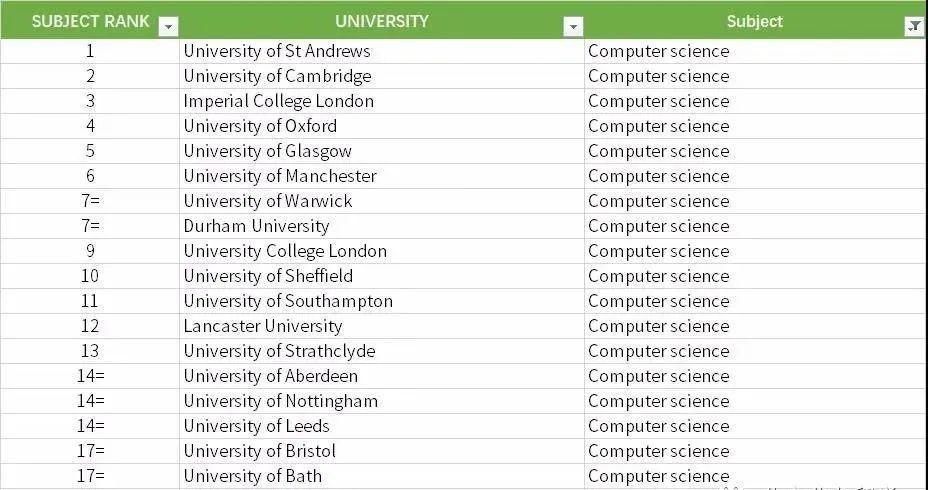928x490 pixels.
Task: Select the UNIVERSITY header cell
Action: click(382, 20)
